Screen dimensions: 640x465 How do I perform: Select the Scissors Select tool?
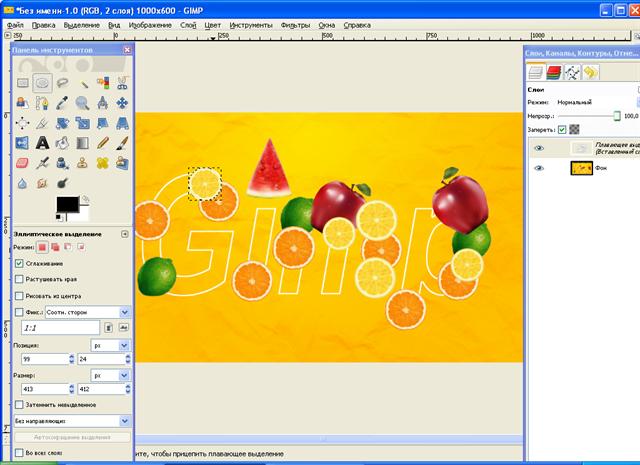pos(122,83)
